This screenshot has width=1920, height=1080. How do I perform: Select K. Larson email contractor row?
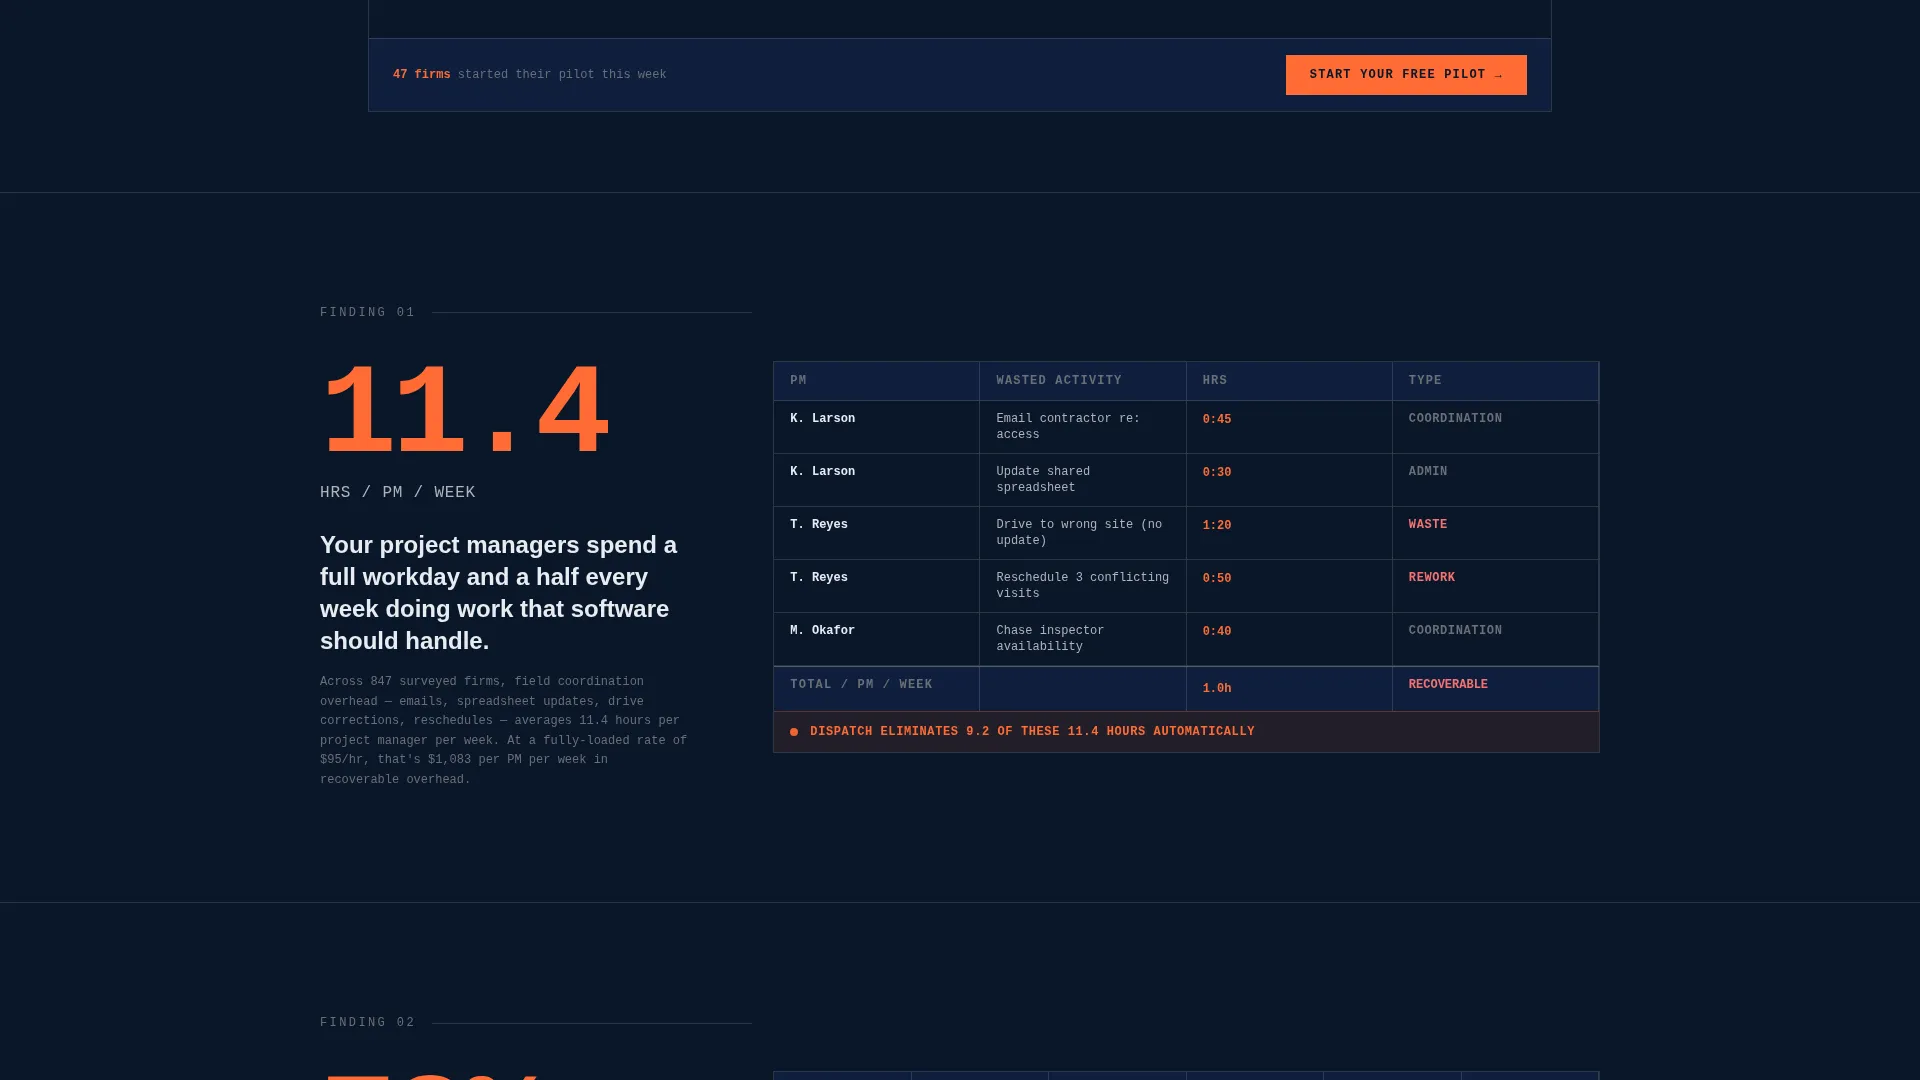(1186, 427)
